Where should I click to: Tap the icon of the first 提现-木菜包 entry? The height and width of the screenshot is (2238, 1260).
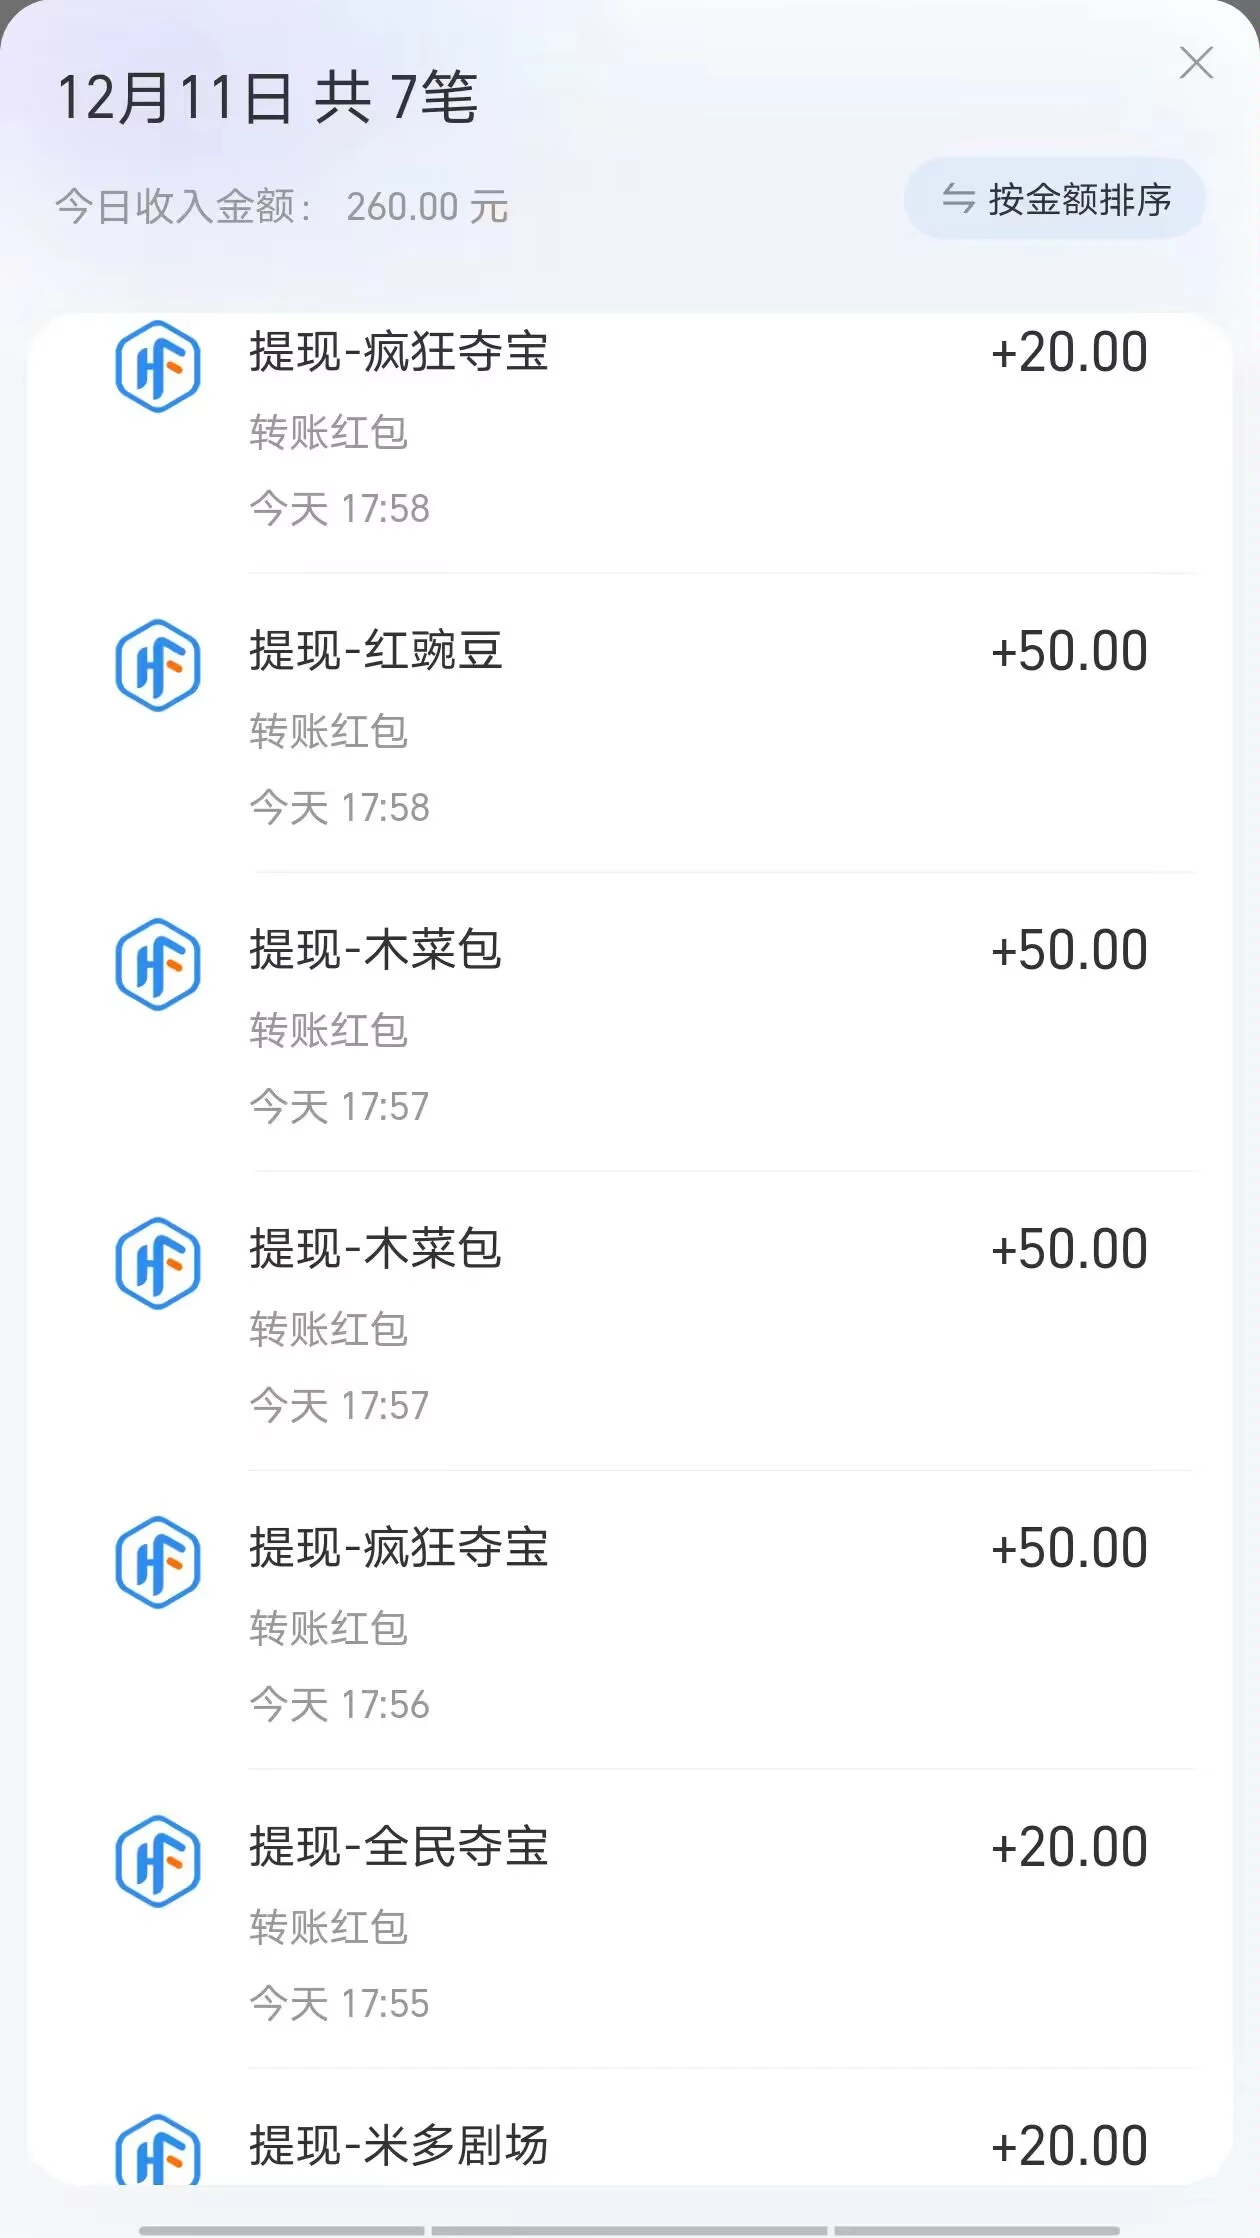[x=158, y=964]
